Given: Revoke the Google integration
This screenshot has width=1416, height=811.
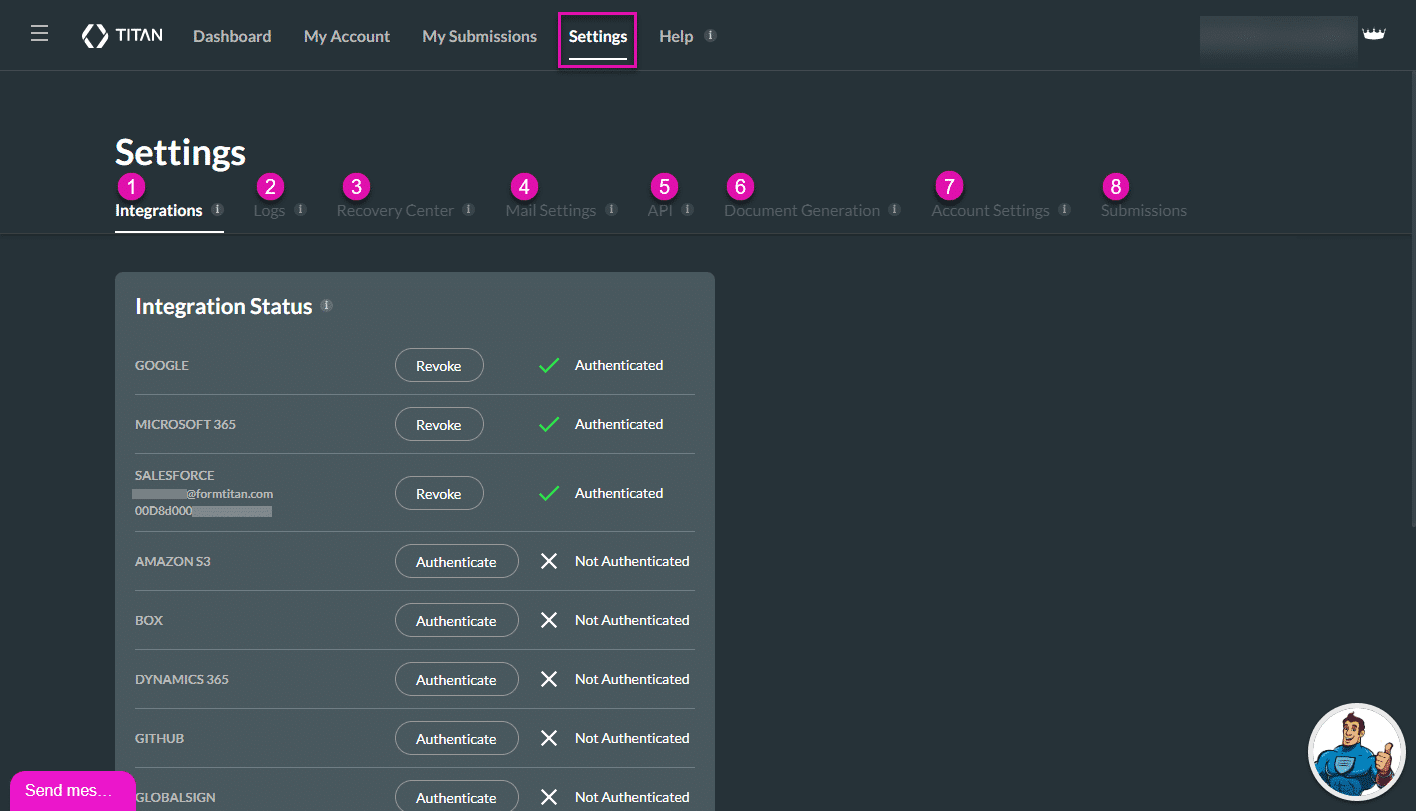Looking at the screenshot, I should pos(439,365).
